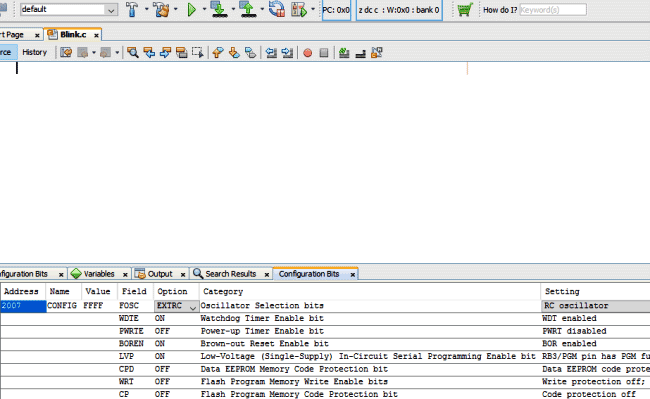Open the Output tab
650x399 pixels.
(160, 274)
